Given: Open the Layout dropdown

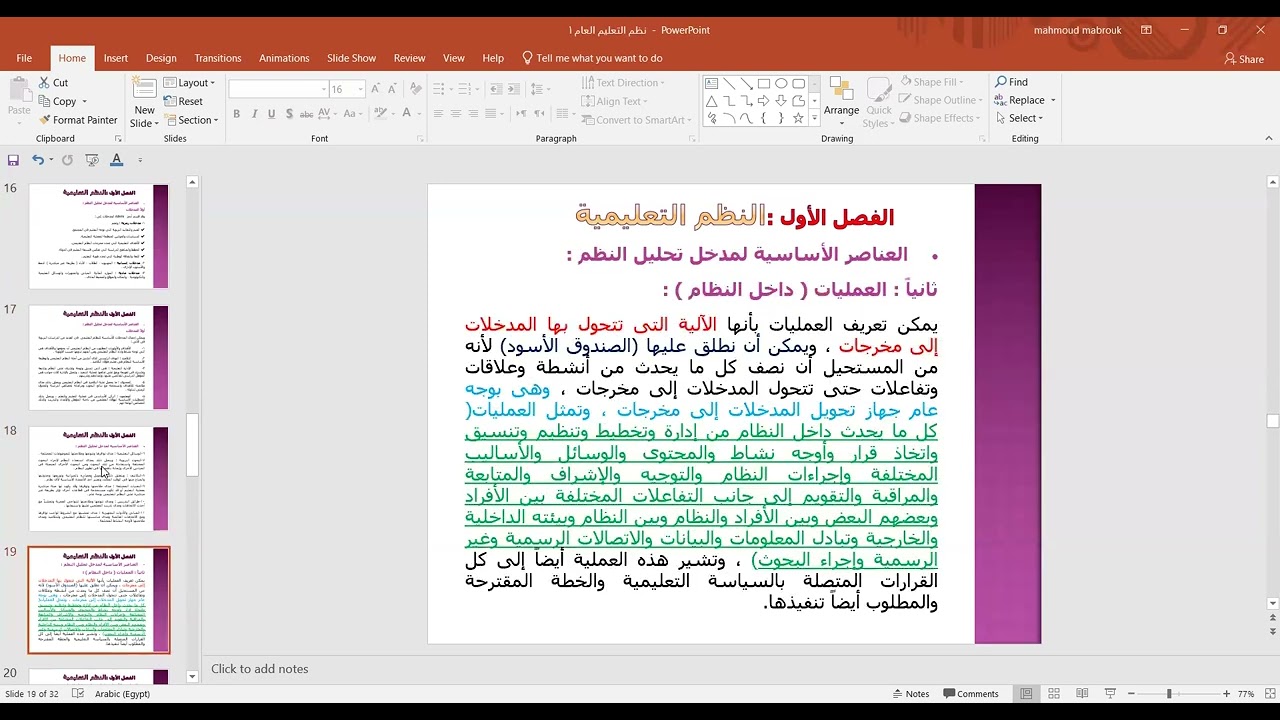Looking at the screenshot, I should click(189, 83).
